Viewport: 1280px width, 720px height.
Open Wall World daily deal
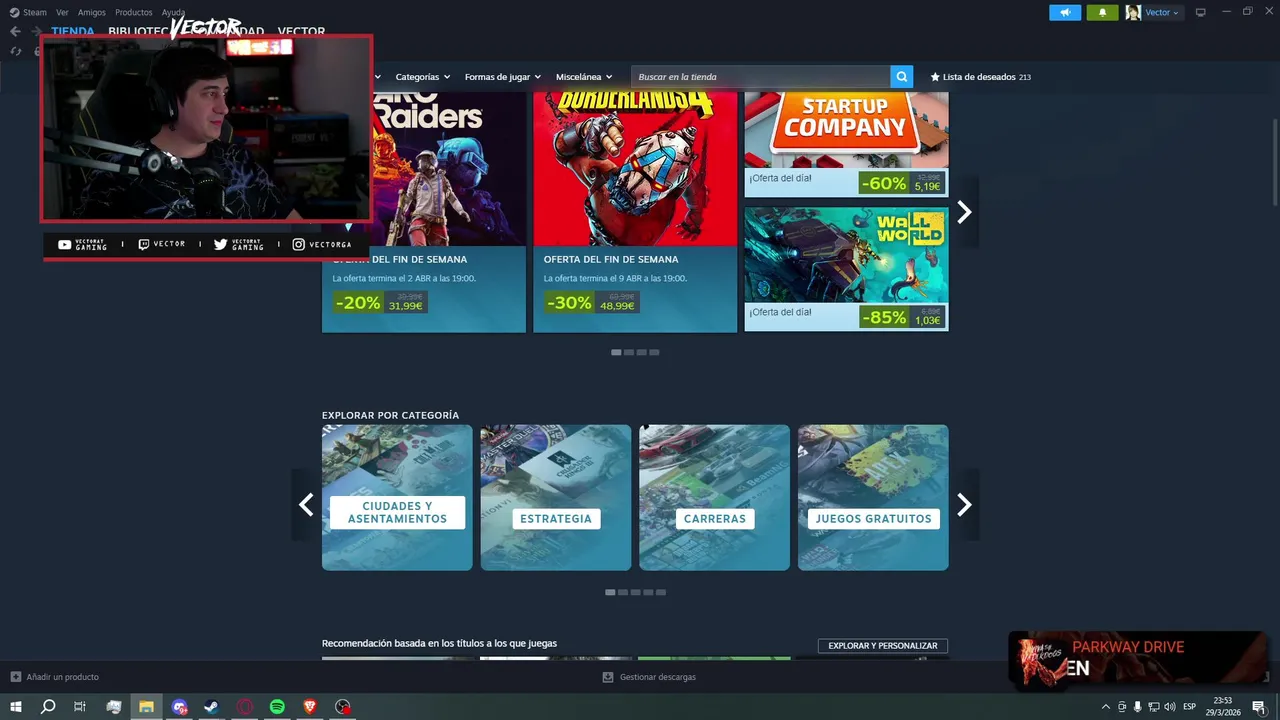pyautogui.click(x=846, y=269)
